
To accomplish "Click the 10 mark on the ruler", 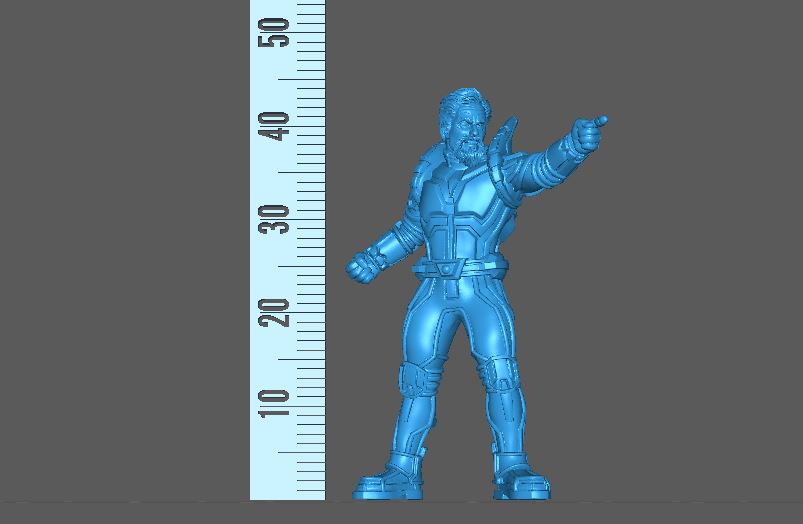I will pyautogui.click(x=278, y=404).
